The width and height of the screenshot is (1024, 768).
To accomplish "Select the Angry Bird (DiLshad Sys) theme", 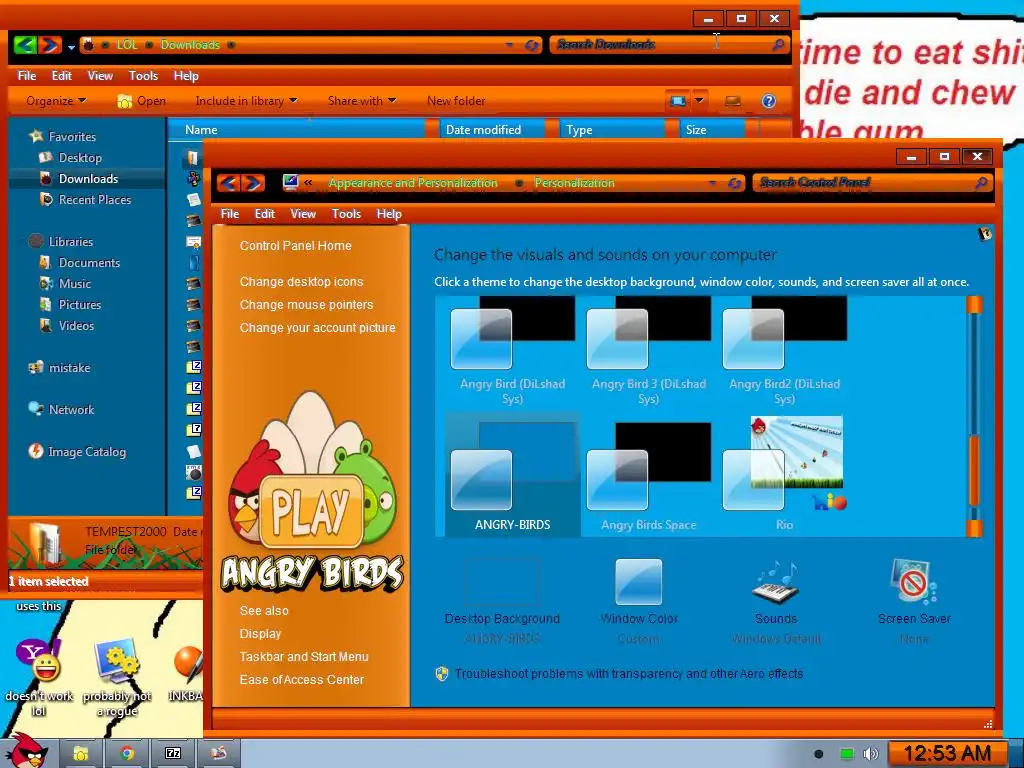I will (x=512, y=353).
